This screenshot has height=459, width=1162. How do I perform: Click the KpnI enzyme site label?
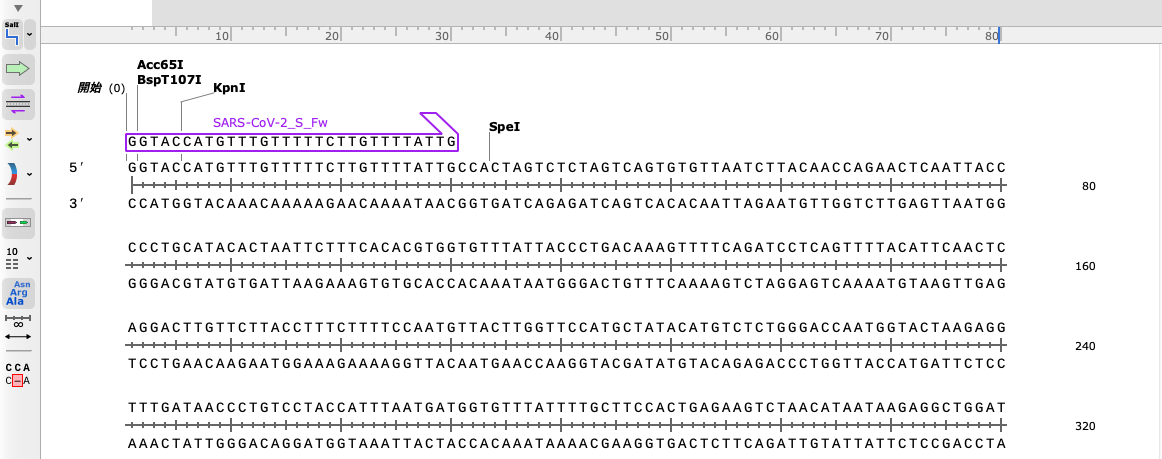229,88
